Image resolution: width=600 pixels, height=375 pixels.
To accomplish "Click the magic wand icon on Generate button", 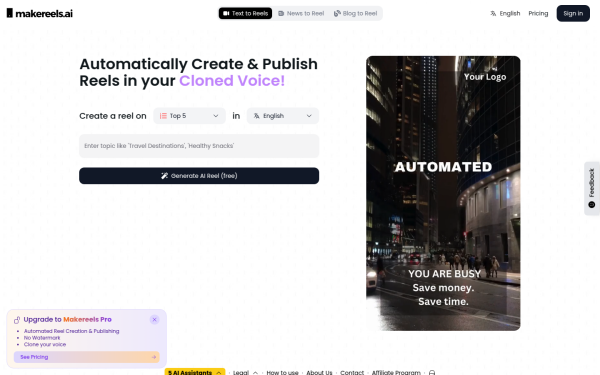I will point(165,176).
